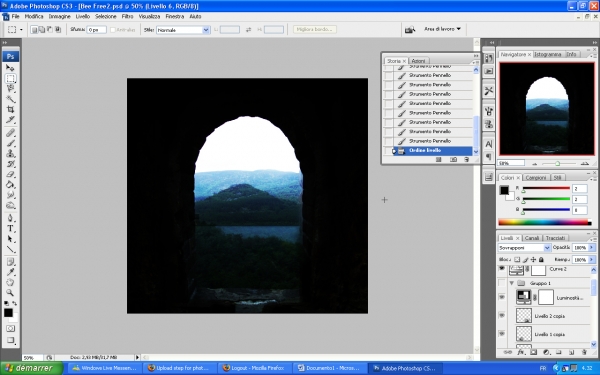Collapse the Gruppo 1 folder
Image resolution: width=600 pixels, height=375 pixels.
pyautogui.click(x=512, y=283)
